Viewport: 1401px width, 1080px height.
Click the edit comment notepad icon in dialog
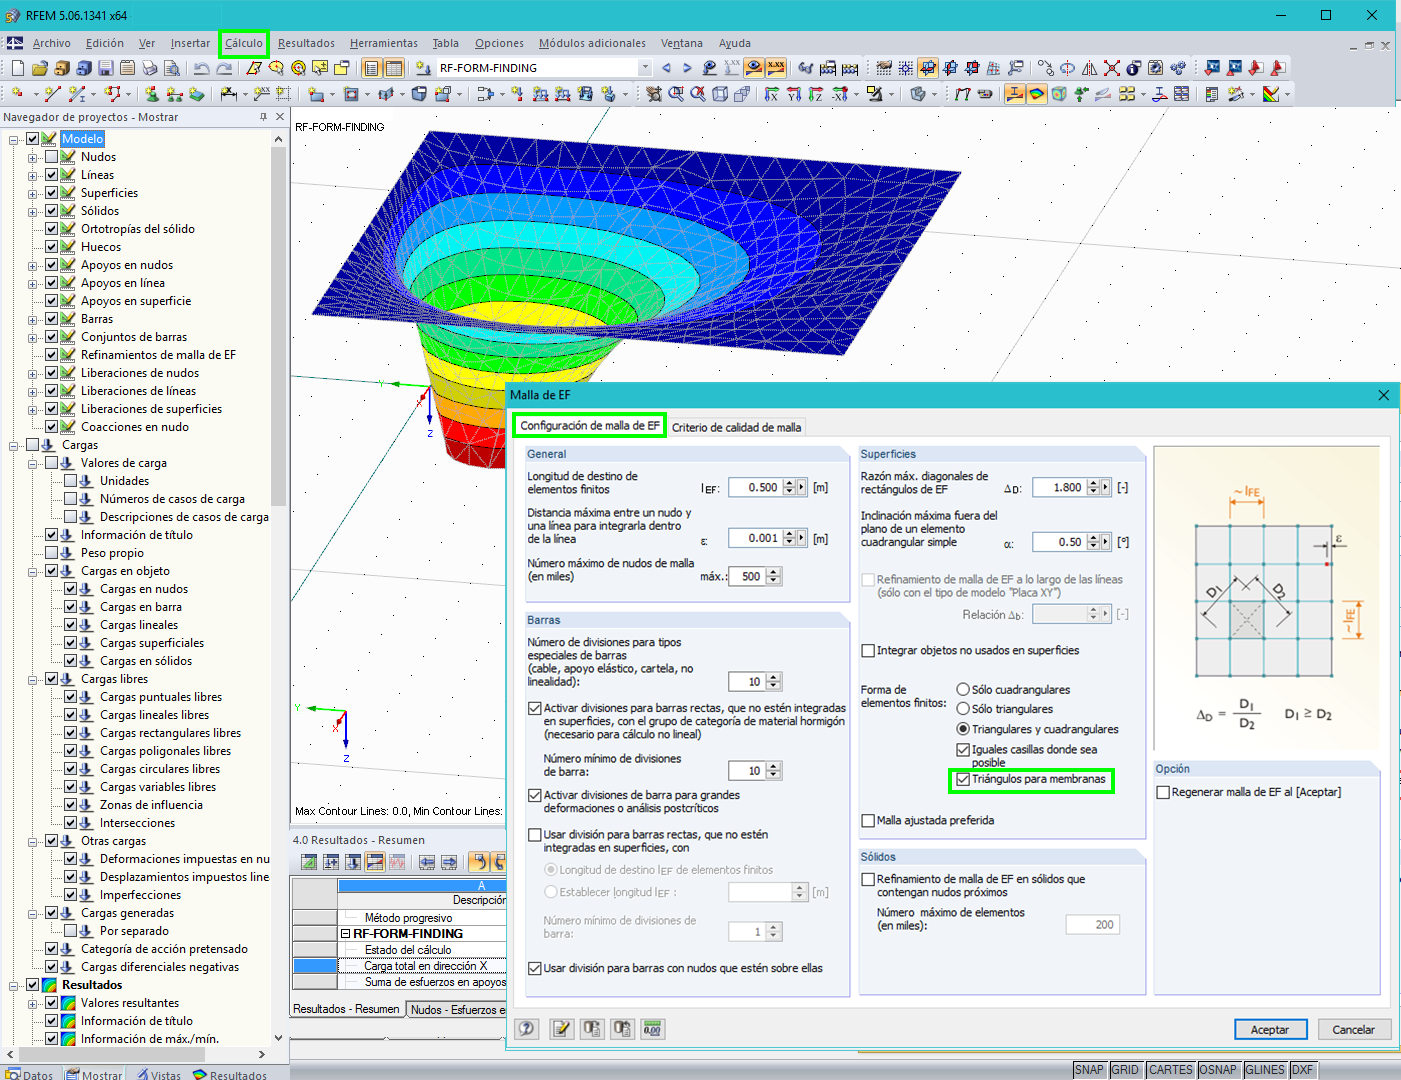pyautogui.click(x=562, y=1029)
